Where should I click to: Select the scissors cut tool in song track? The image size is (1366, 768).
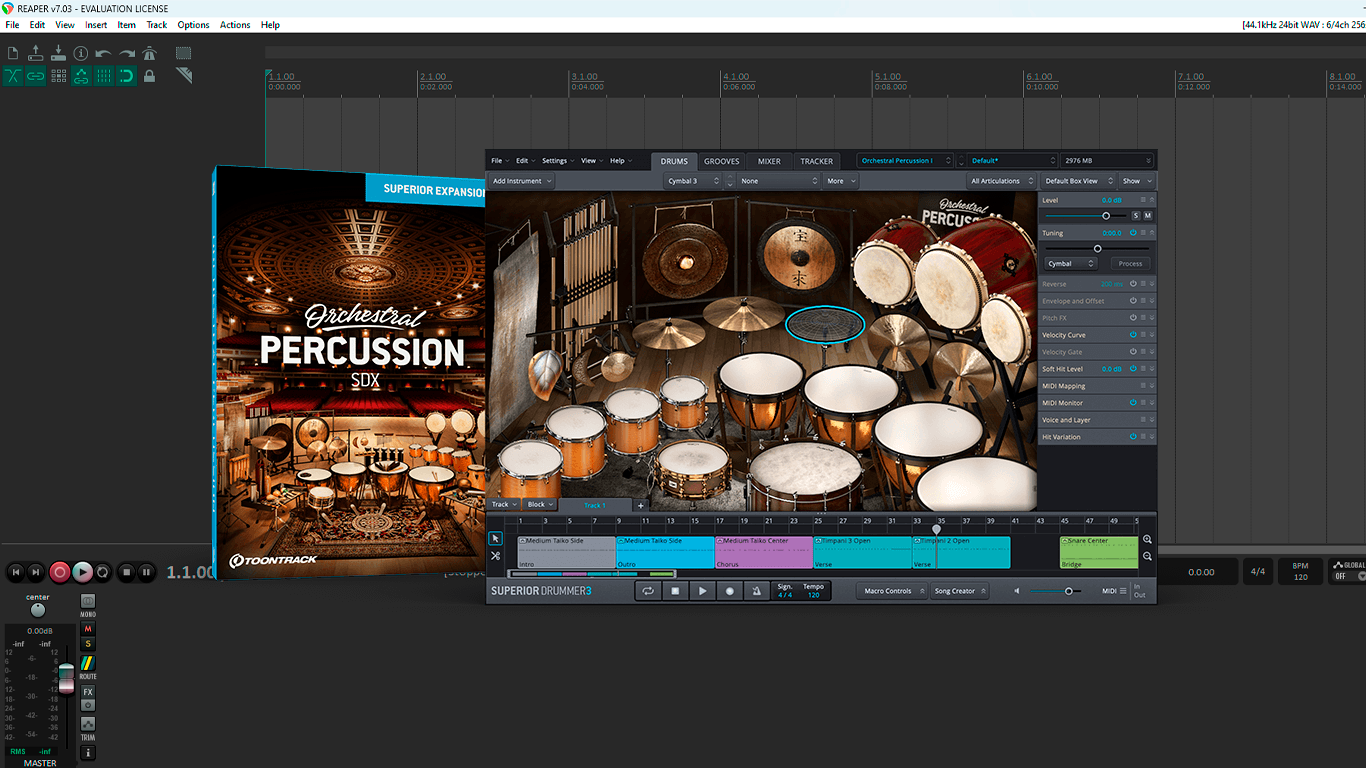[x=495, y=556]
